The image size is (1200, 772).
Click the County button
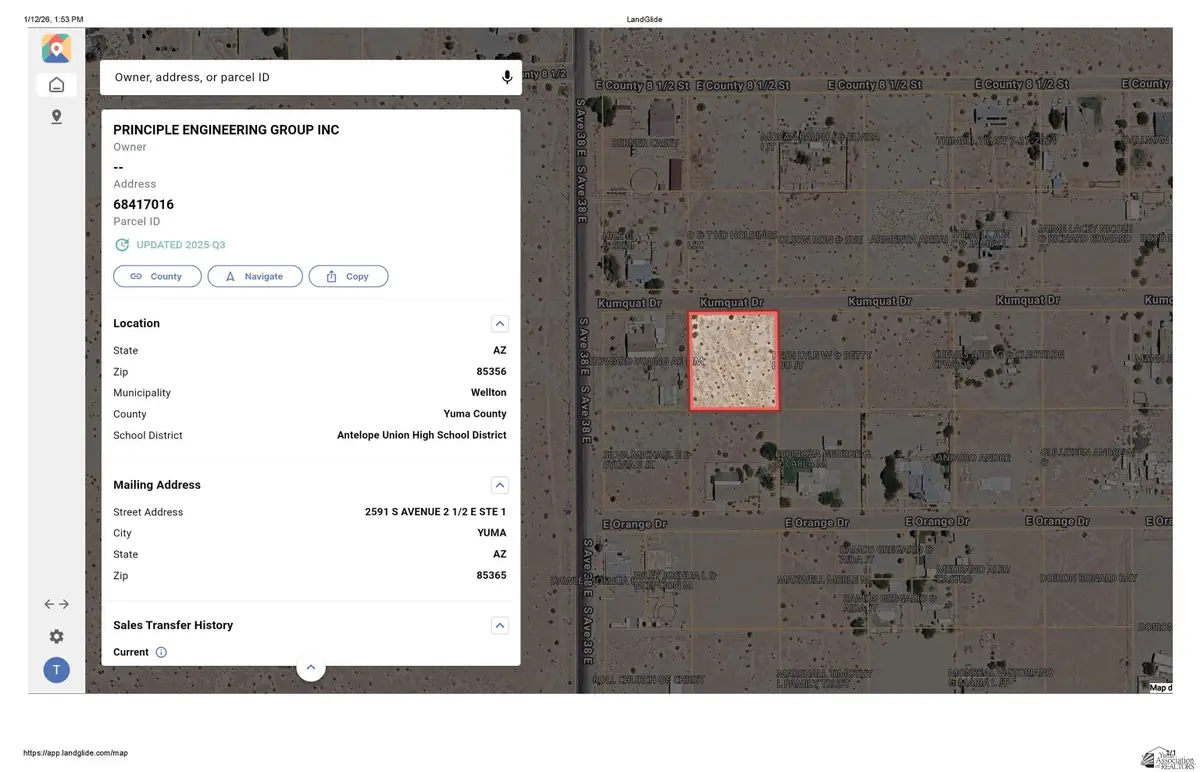coord(157,276)
